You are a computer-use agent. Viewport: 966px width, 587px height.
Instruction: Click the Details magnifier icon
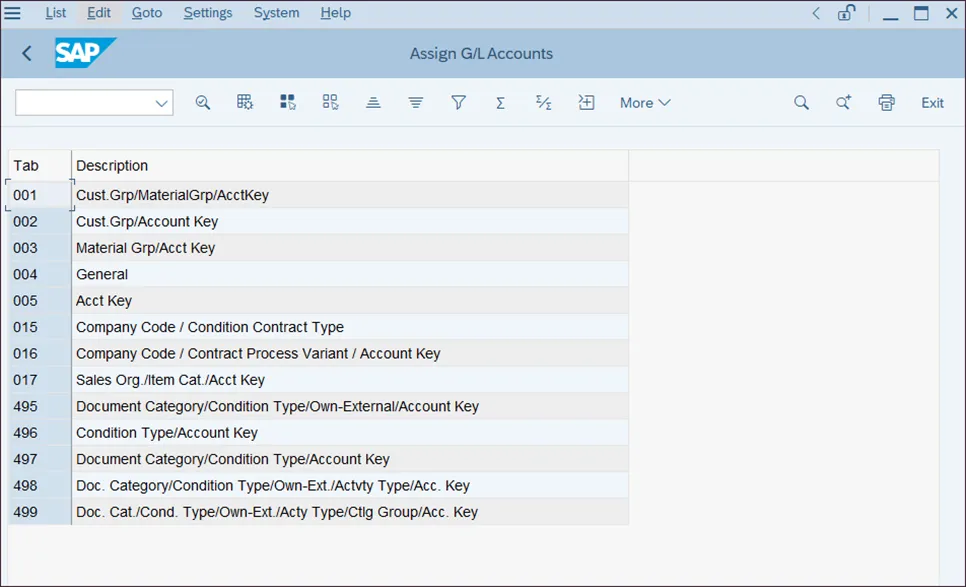(x=203, y=103)
